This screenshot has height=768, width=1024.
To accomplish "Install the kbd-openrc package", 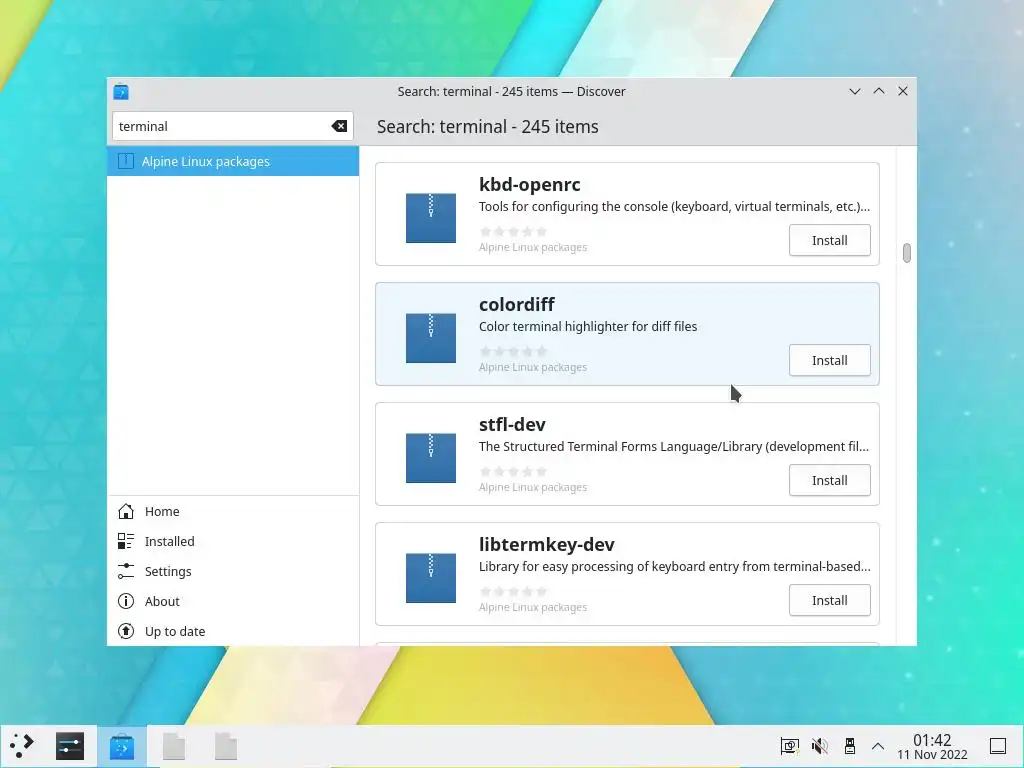I will click(829, 240).
